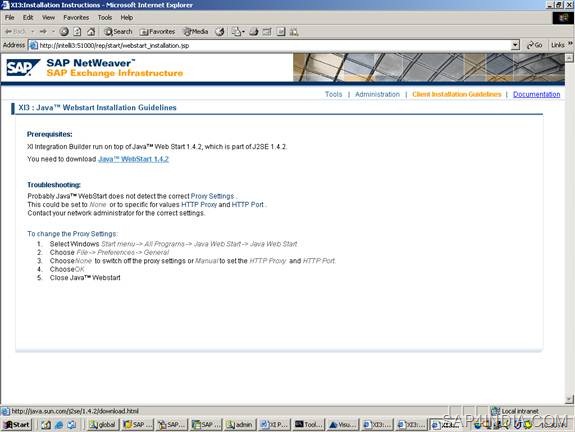Expand the Mail button dropdown arrow
The height and width of the screenshot is (432, 575).
(243, 32)
